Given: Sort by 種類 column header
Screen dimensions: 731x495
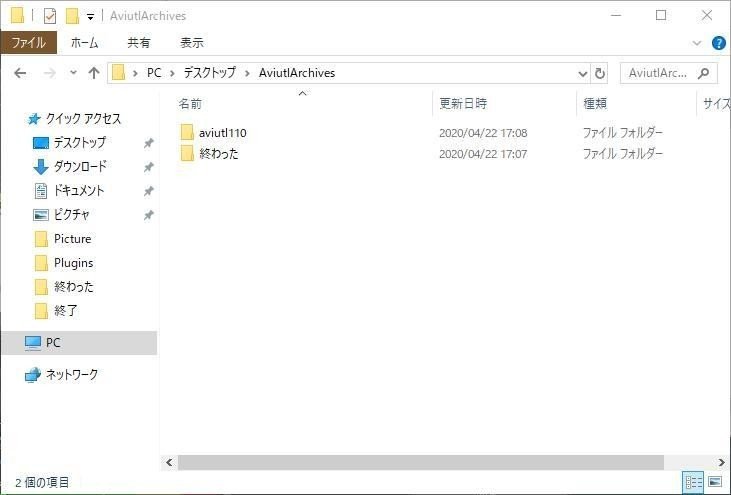Looking at the screenshot, I should [x=595, y=103].
